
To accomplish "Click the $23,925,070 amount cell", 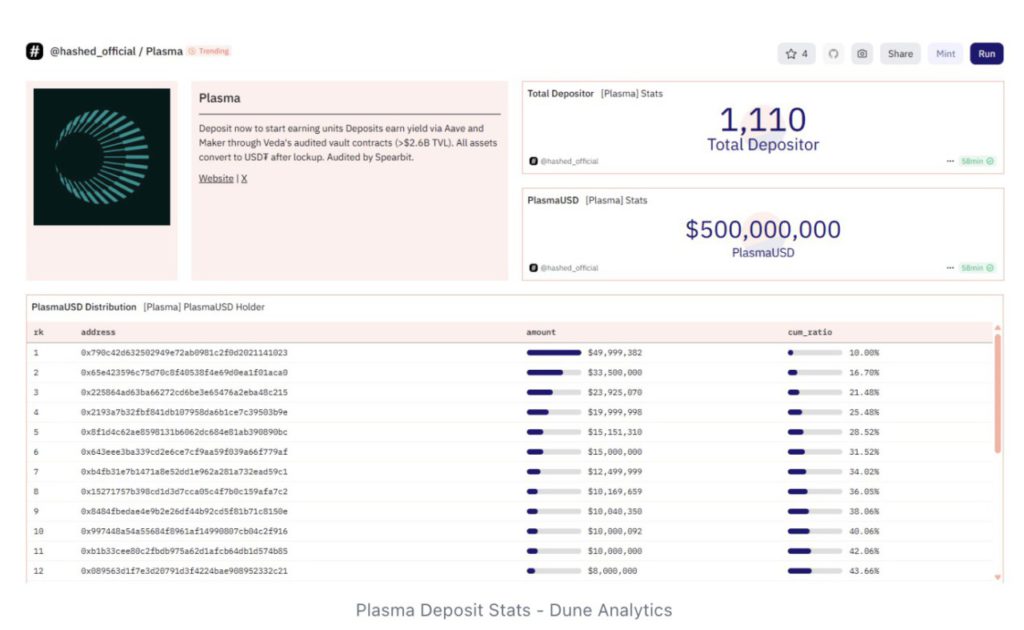I will tap(615, 392).
